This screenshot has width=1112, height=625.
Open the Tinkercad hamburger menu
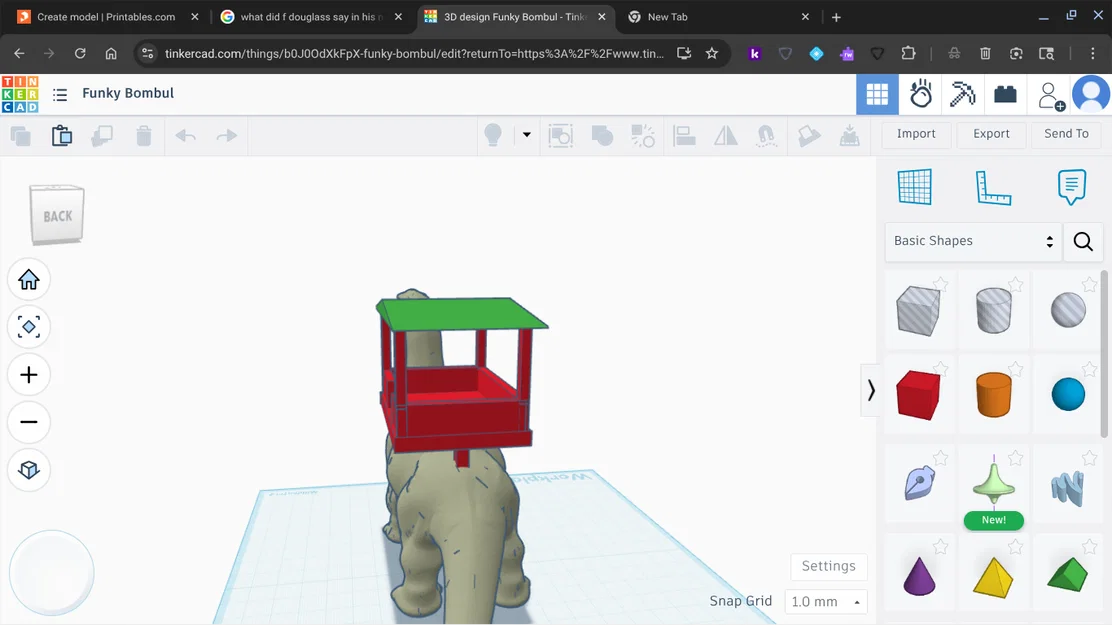(60, 93)
